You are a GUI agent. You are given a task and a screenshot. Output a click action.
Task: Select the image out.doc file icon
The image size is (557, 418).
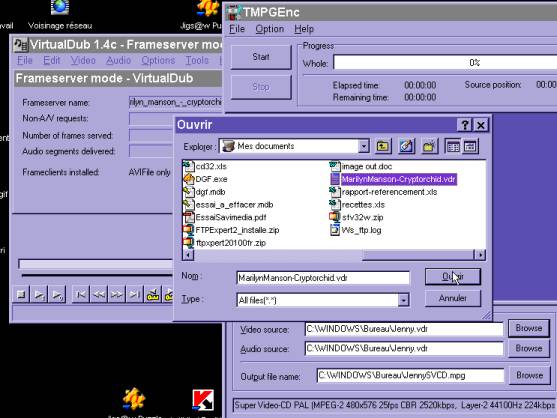coord(335,166)
